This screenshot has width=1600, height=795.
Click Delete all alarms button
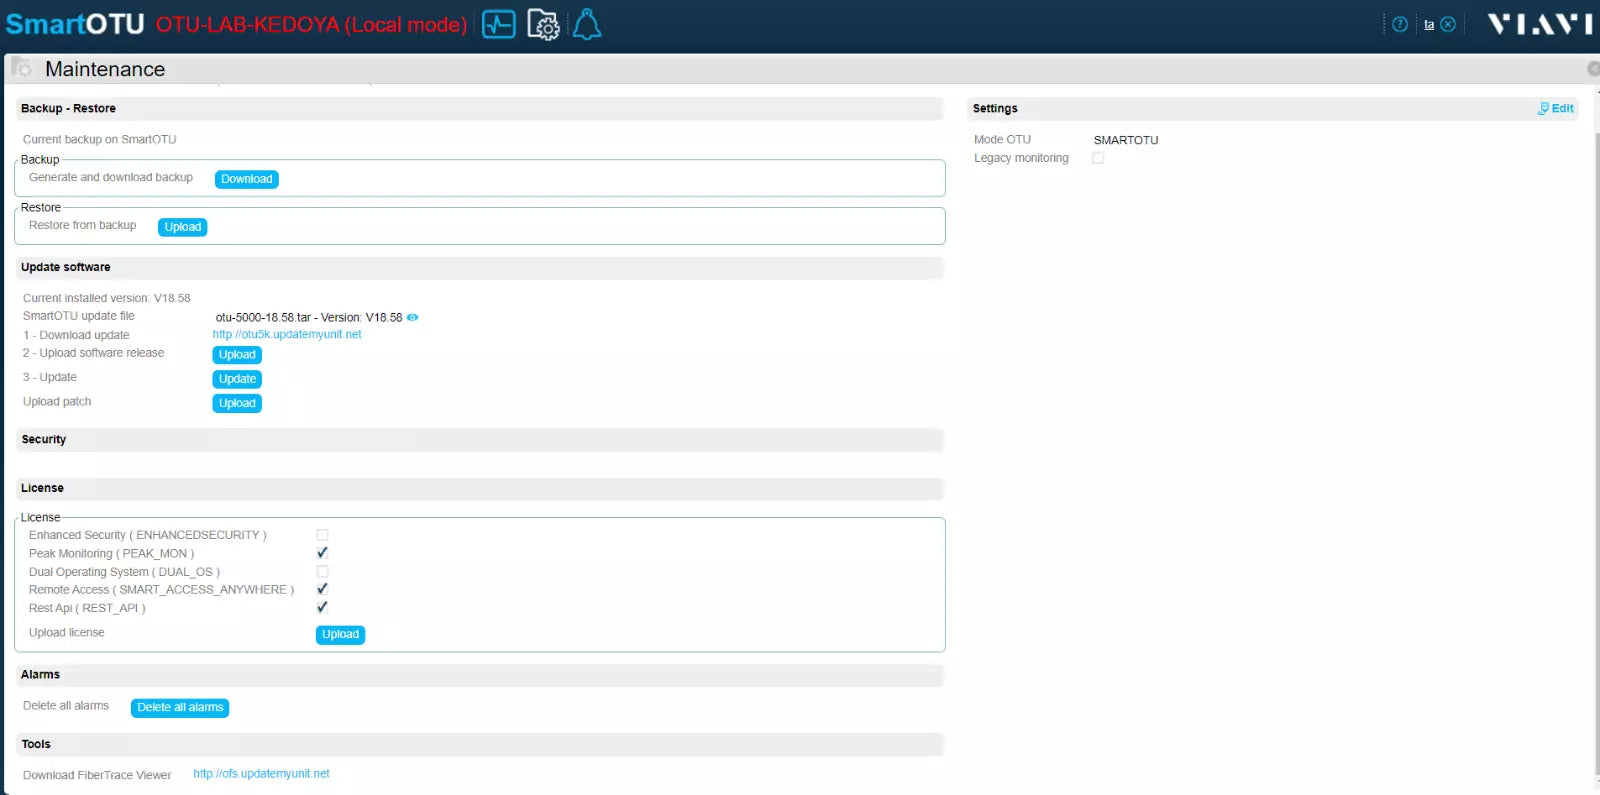[180, 708]
